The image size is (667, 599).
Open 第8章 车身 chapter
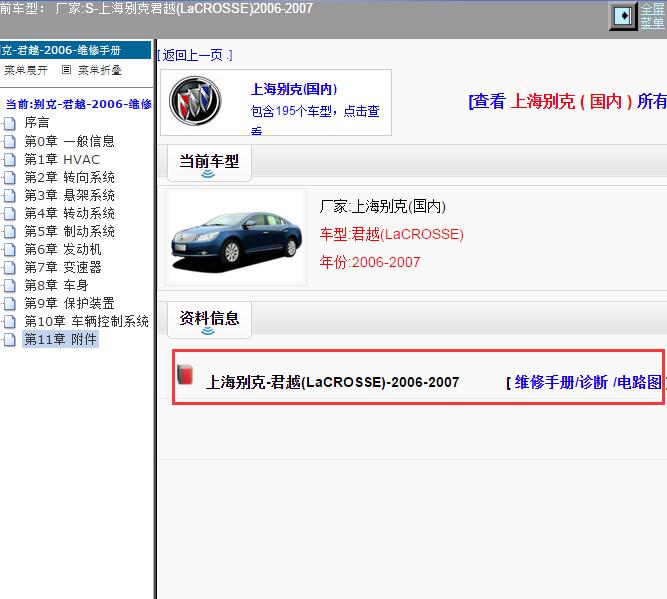[56, 285]
